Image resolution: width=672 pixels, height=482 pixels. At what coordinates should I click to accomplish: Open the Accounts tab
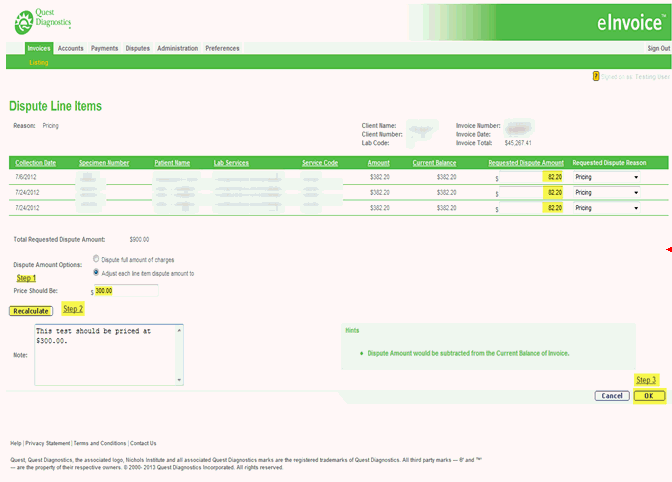(x=71, y=48)
